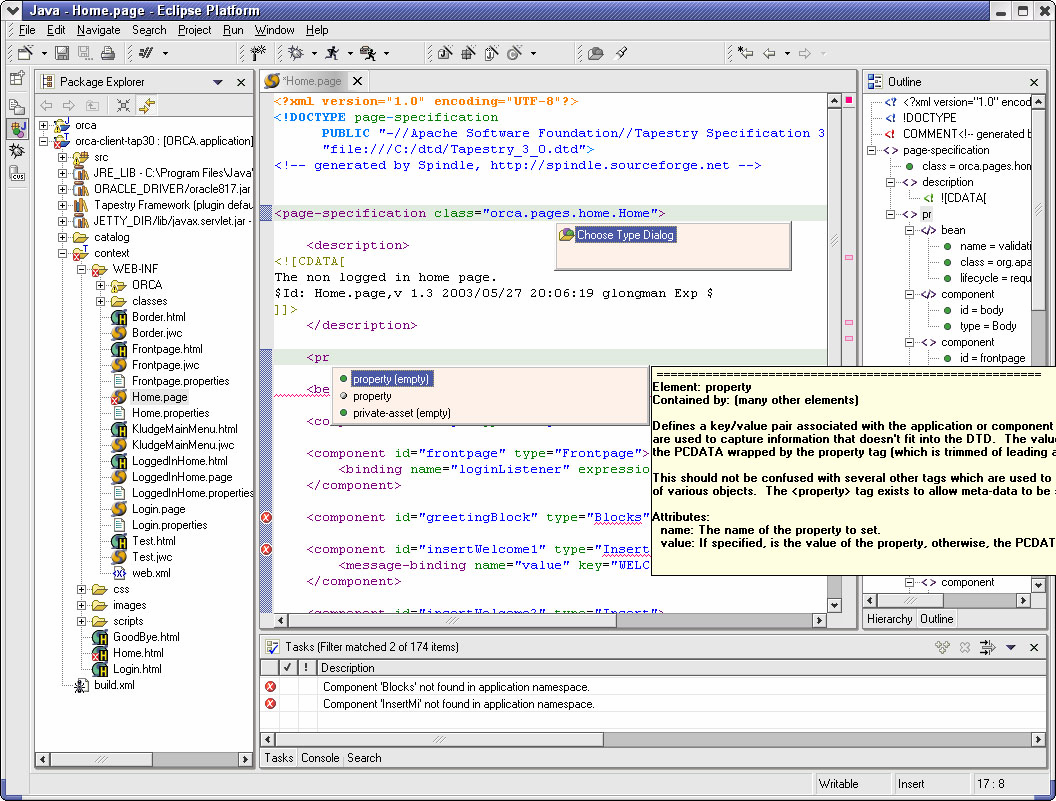Click the Print toolbar icon
The width and height of the screenshot is (1056, 801).
click(107, 53)
